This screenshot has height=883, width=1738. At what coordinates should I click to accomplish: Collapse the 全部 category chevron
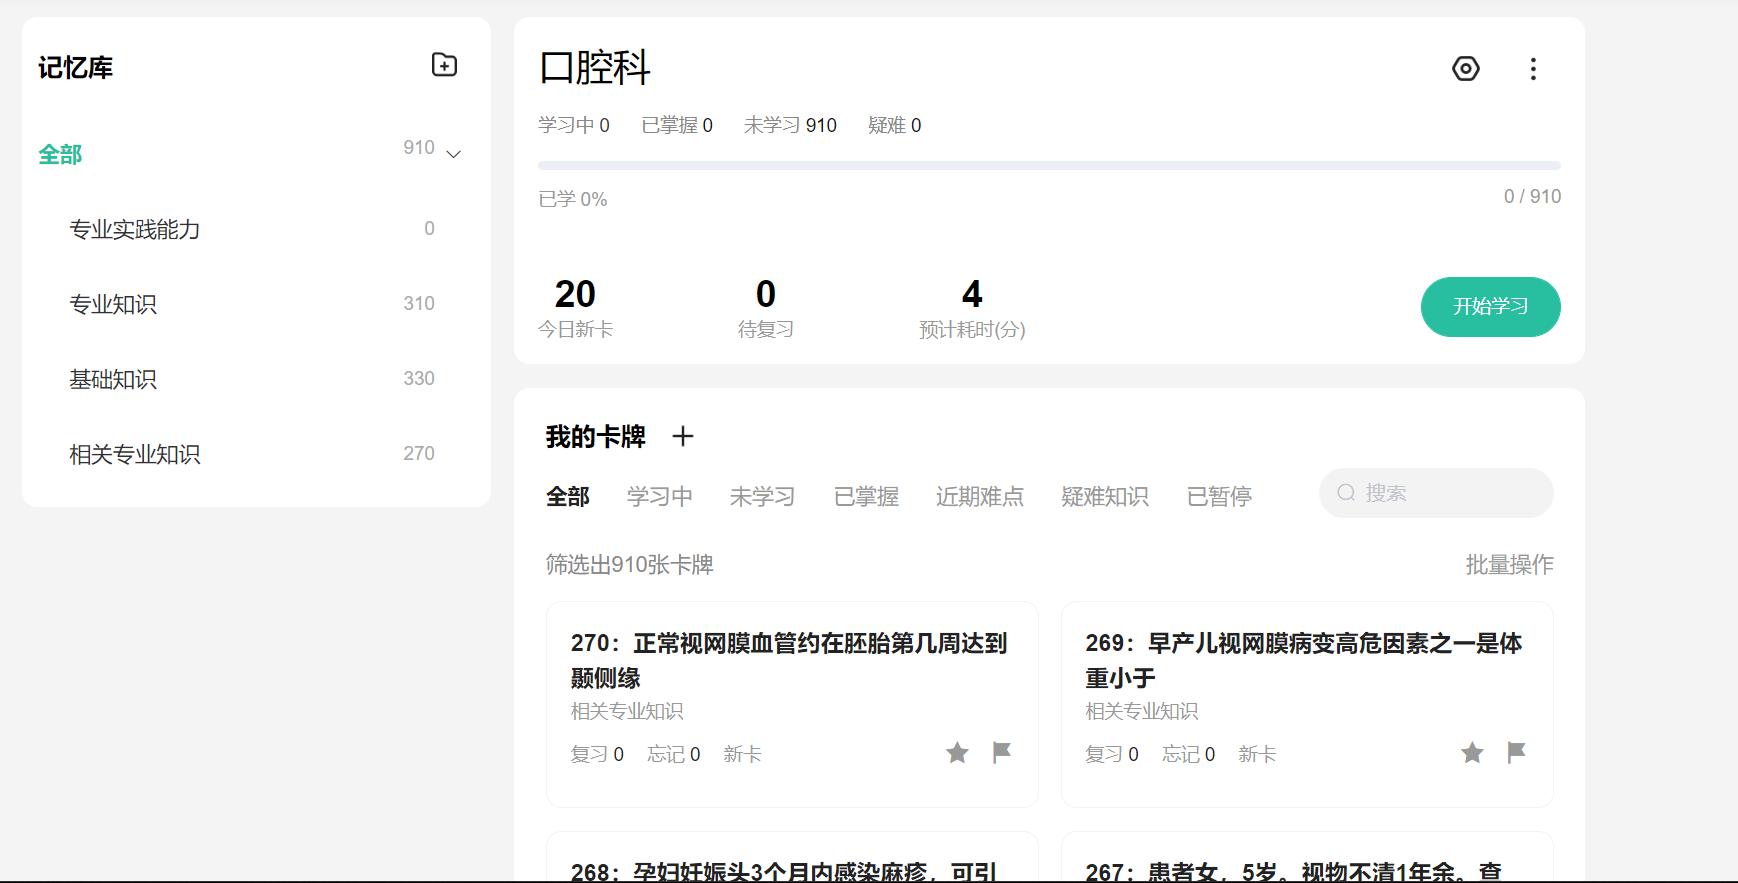(x=453, y=154)
